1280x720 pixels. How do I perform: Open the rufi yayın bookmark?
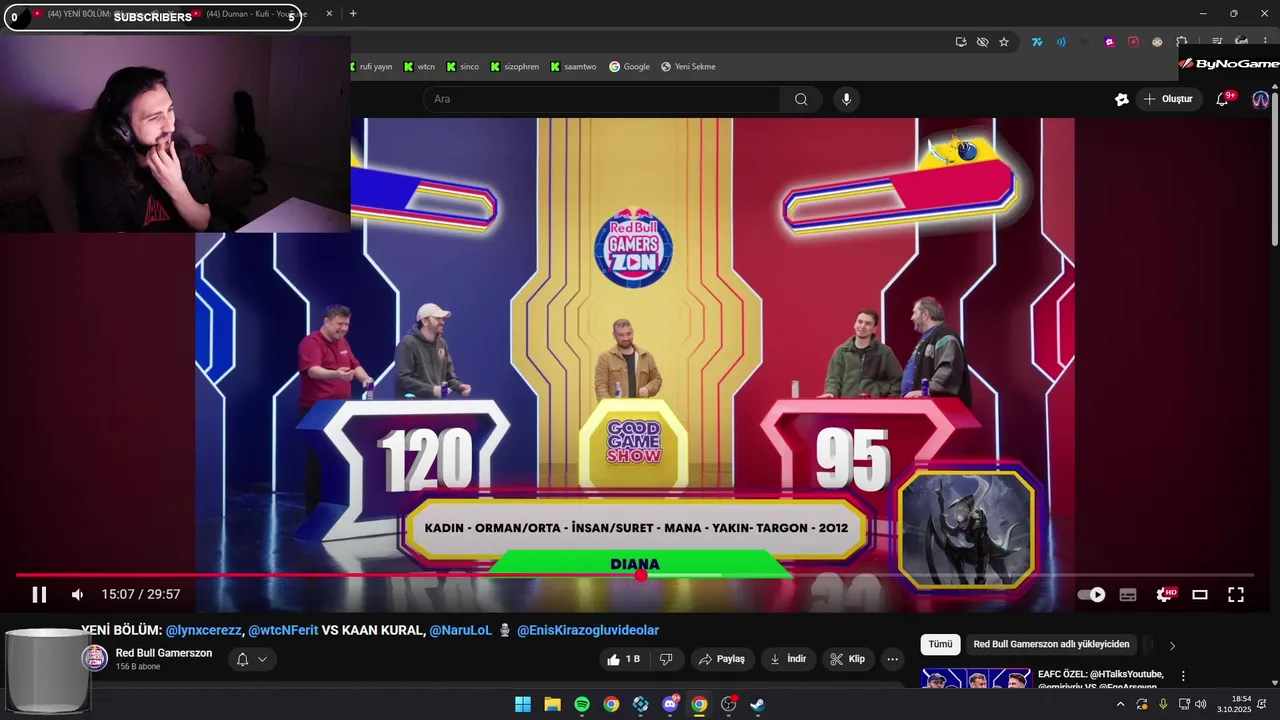(369, 67)
